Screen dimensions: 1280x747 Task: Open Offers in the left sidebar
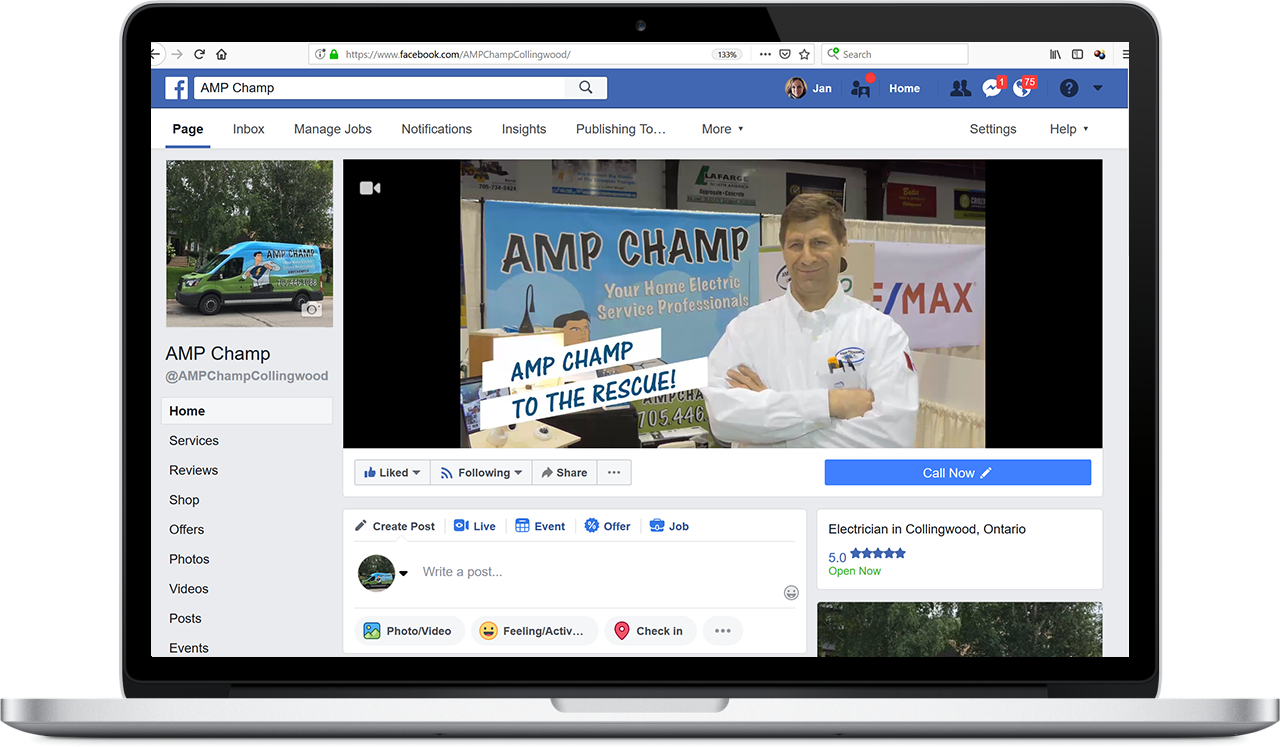click(187, 529)
